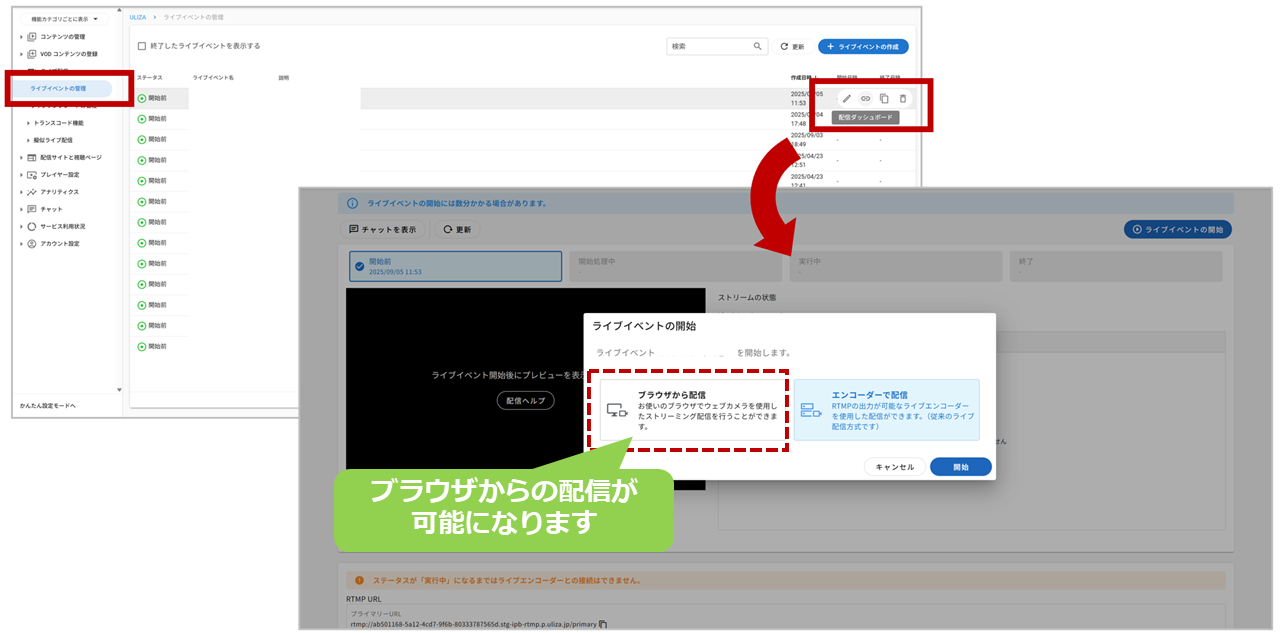1280x633 pixels.
Task: Click the chat bubble icon on チャットを表示
Action: click(355, 229)
